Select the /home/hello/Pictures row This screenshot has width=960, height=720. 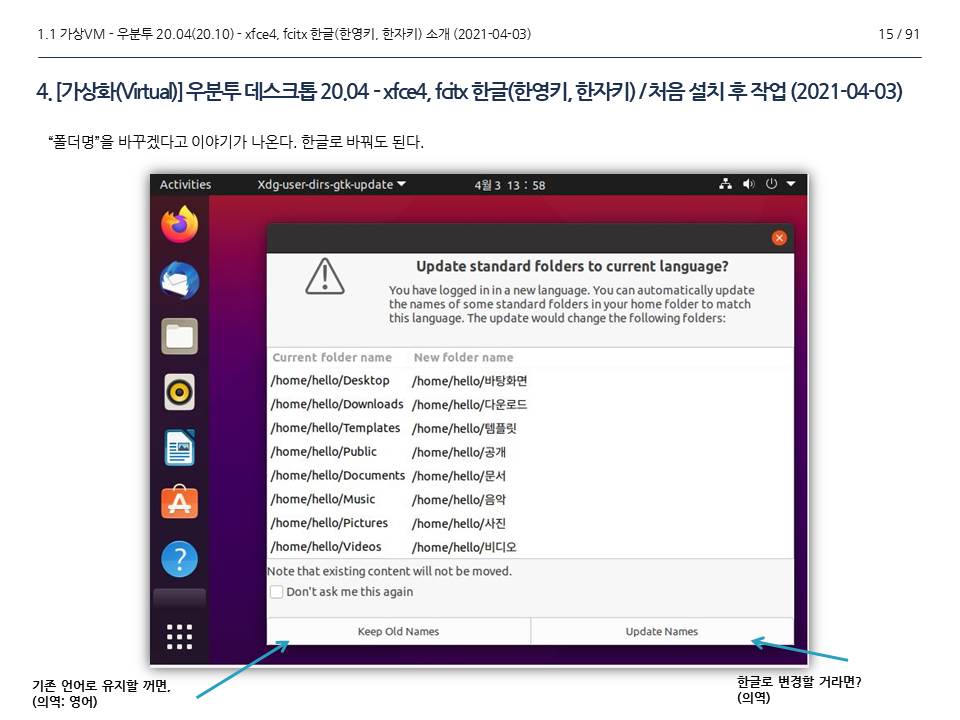pos(530,523)
